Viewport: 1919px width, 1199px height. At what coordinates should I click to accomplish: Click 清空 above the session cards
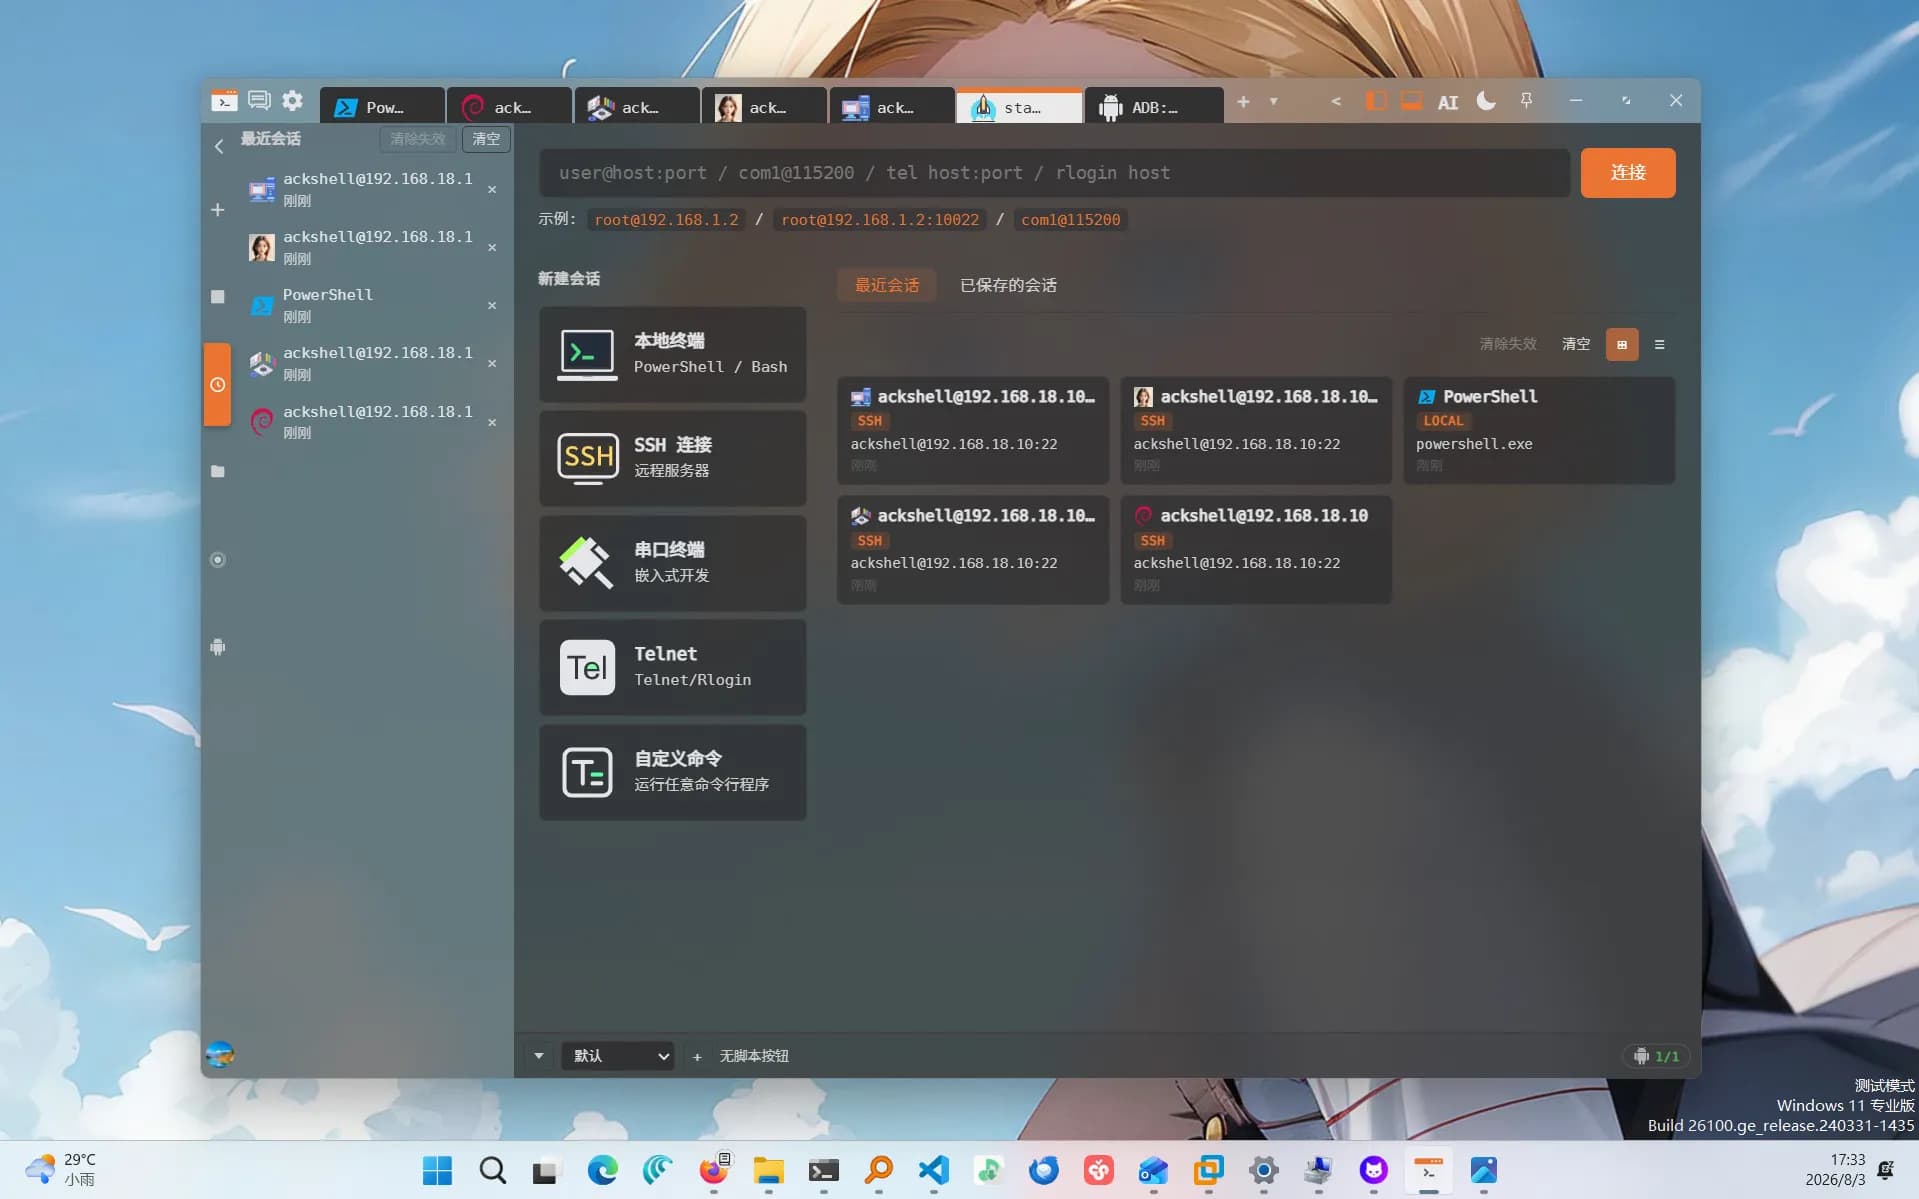click(1575, 344)
